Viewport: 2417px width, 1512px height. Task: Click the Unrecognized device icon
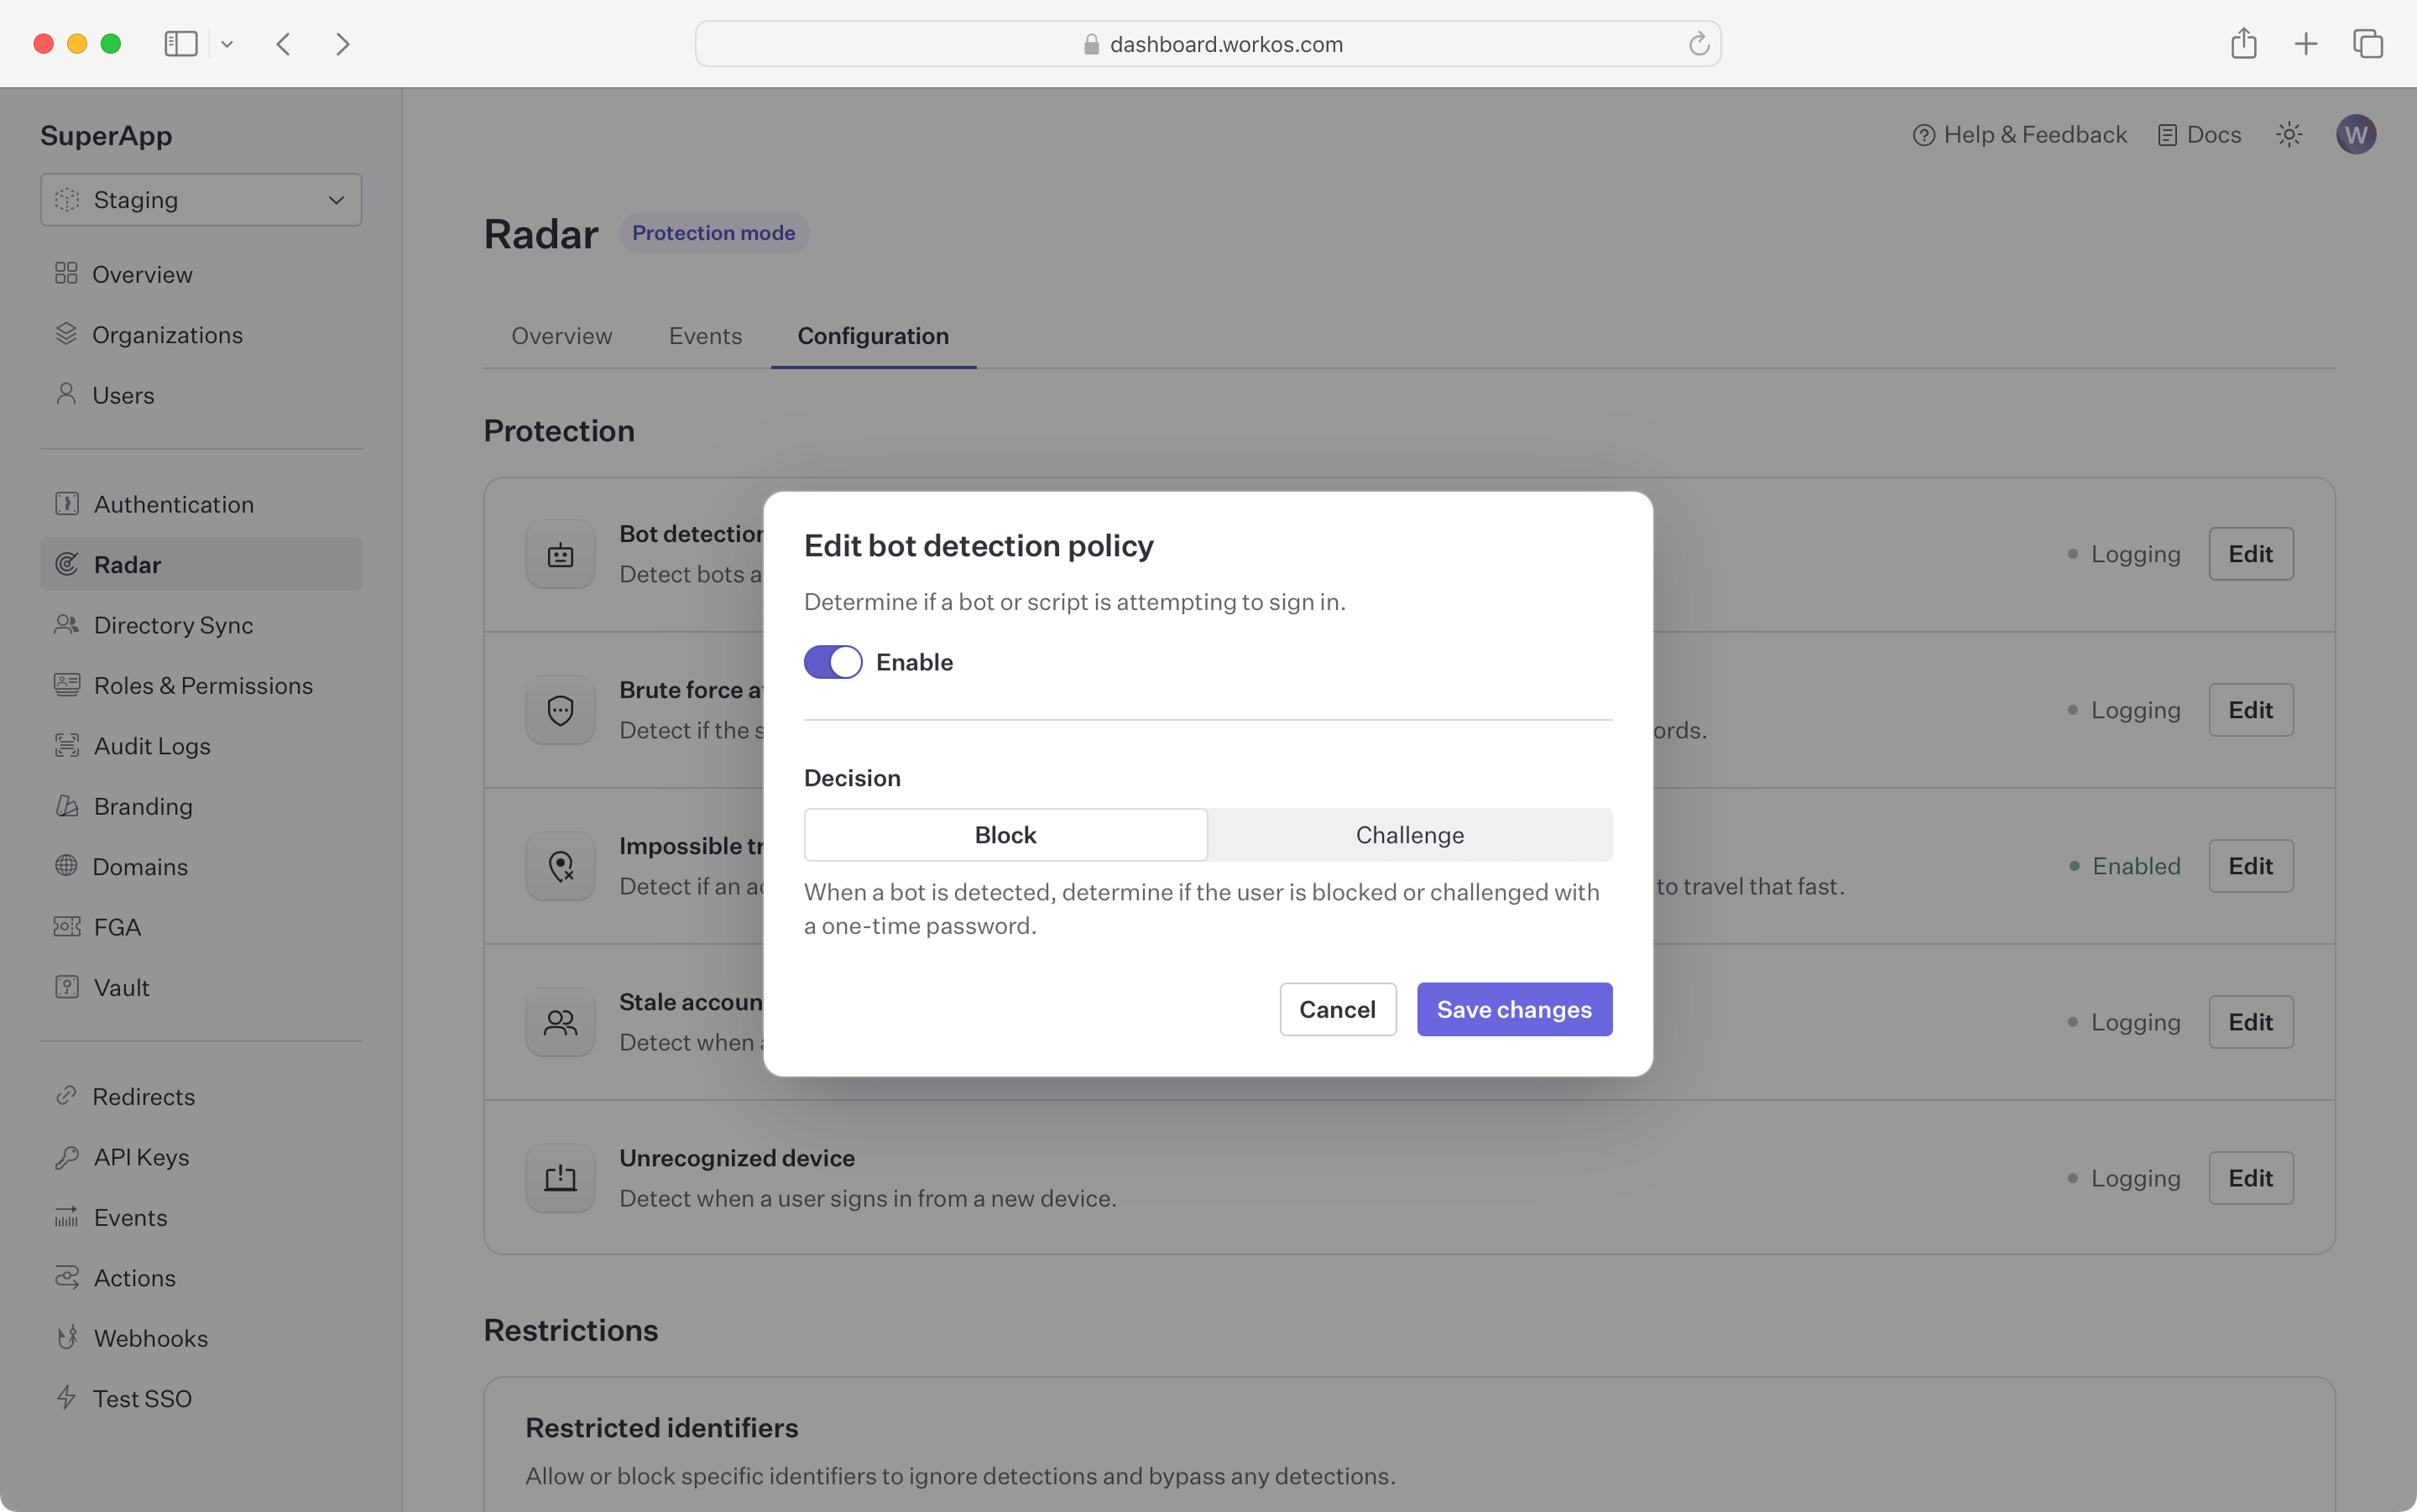coord(560,1178)
